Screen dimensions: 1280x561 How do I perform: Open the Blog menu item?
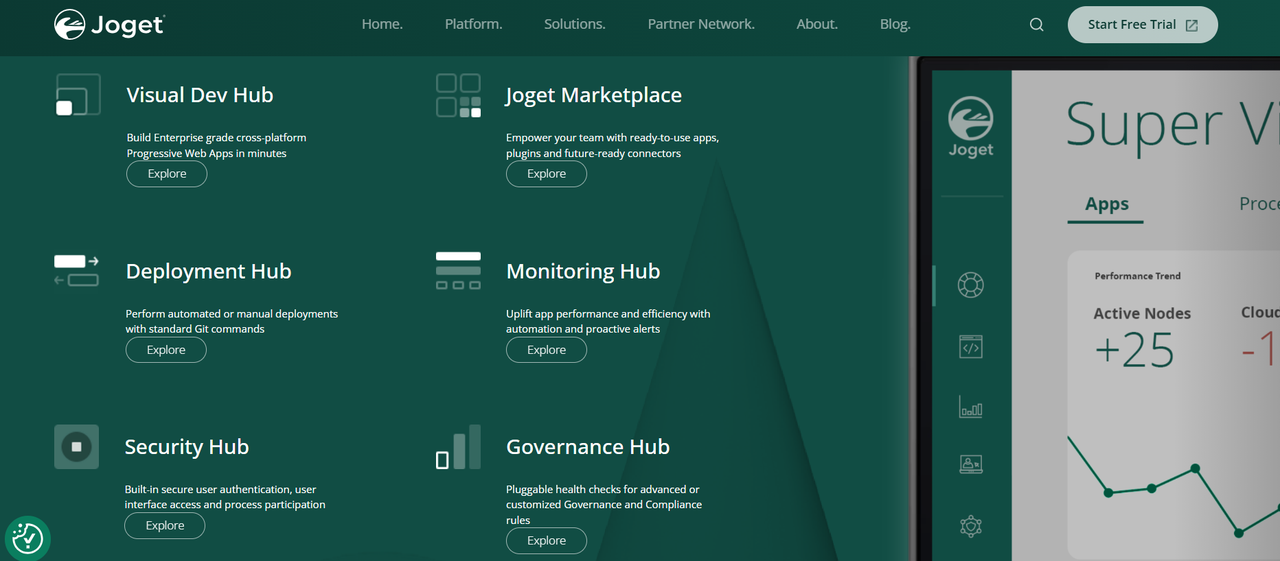(895, 24)
